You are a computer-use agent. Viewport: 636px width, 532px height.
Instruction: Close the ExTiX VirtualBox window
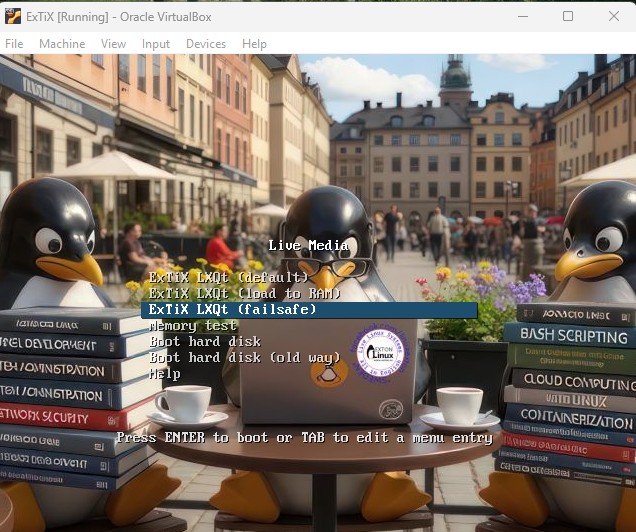pos(613,16)
